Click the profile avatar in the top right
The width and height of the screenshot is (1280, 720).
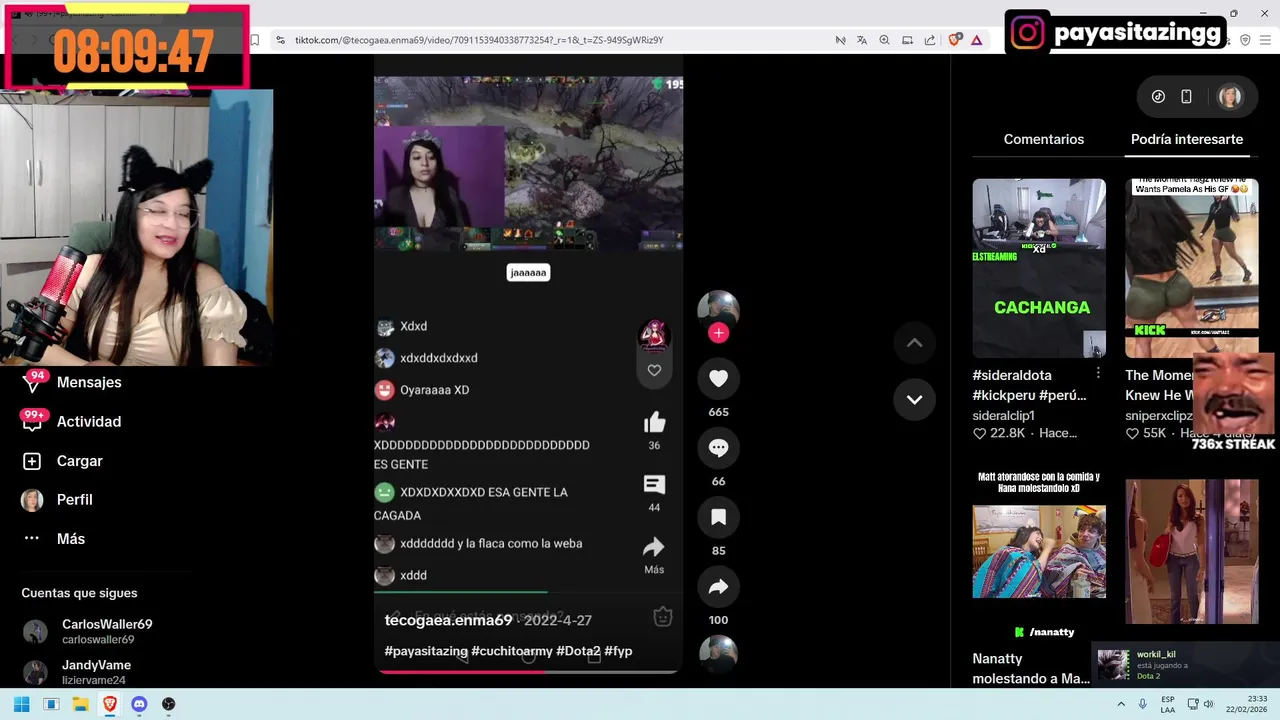[1229, 97]
